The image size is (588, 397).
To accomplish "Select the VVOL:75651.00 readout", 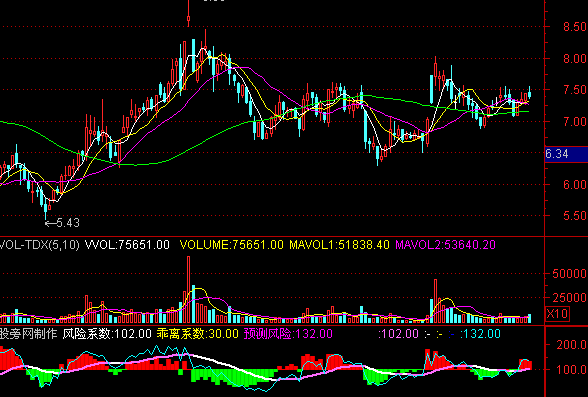I will coord(128,245).
